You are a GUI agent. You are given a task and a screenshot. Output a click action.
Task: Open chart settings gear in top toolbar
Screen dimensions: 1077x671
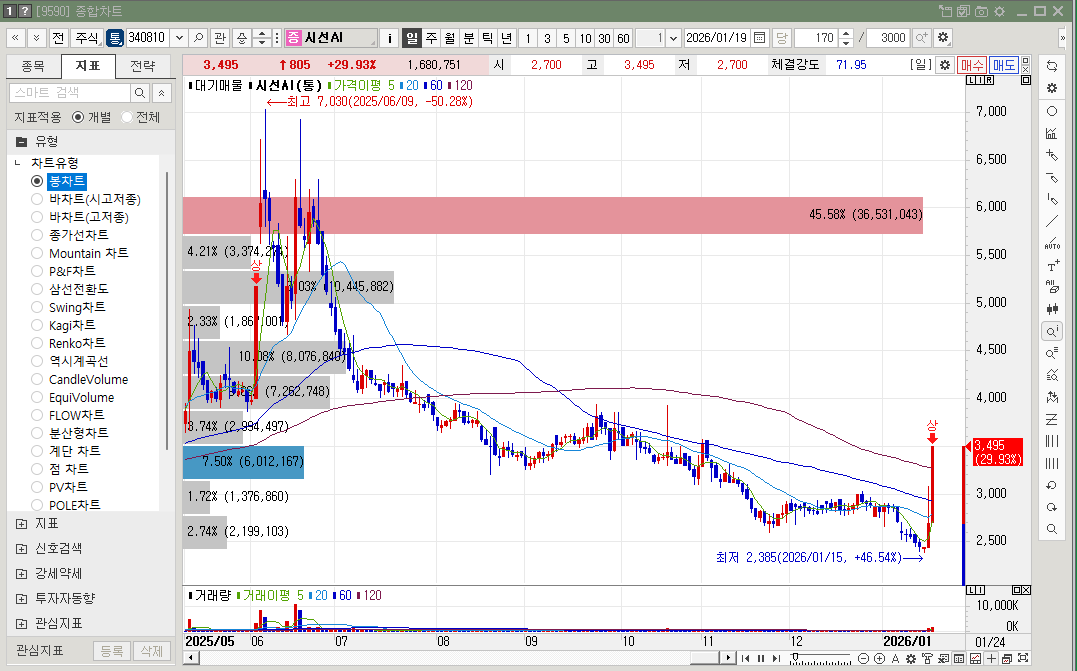pyautogui.click(x=943, y=38)
